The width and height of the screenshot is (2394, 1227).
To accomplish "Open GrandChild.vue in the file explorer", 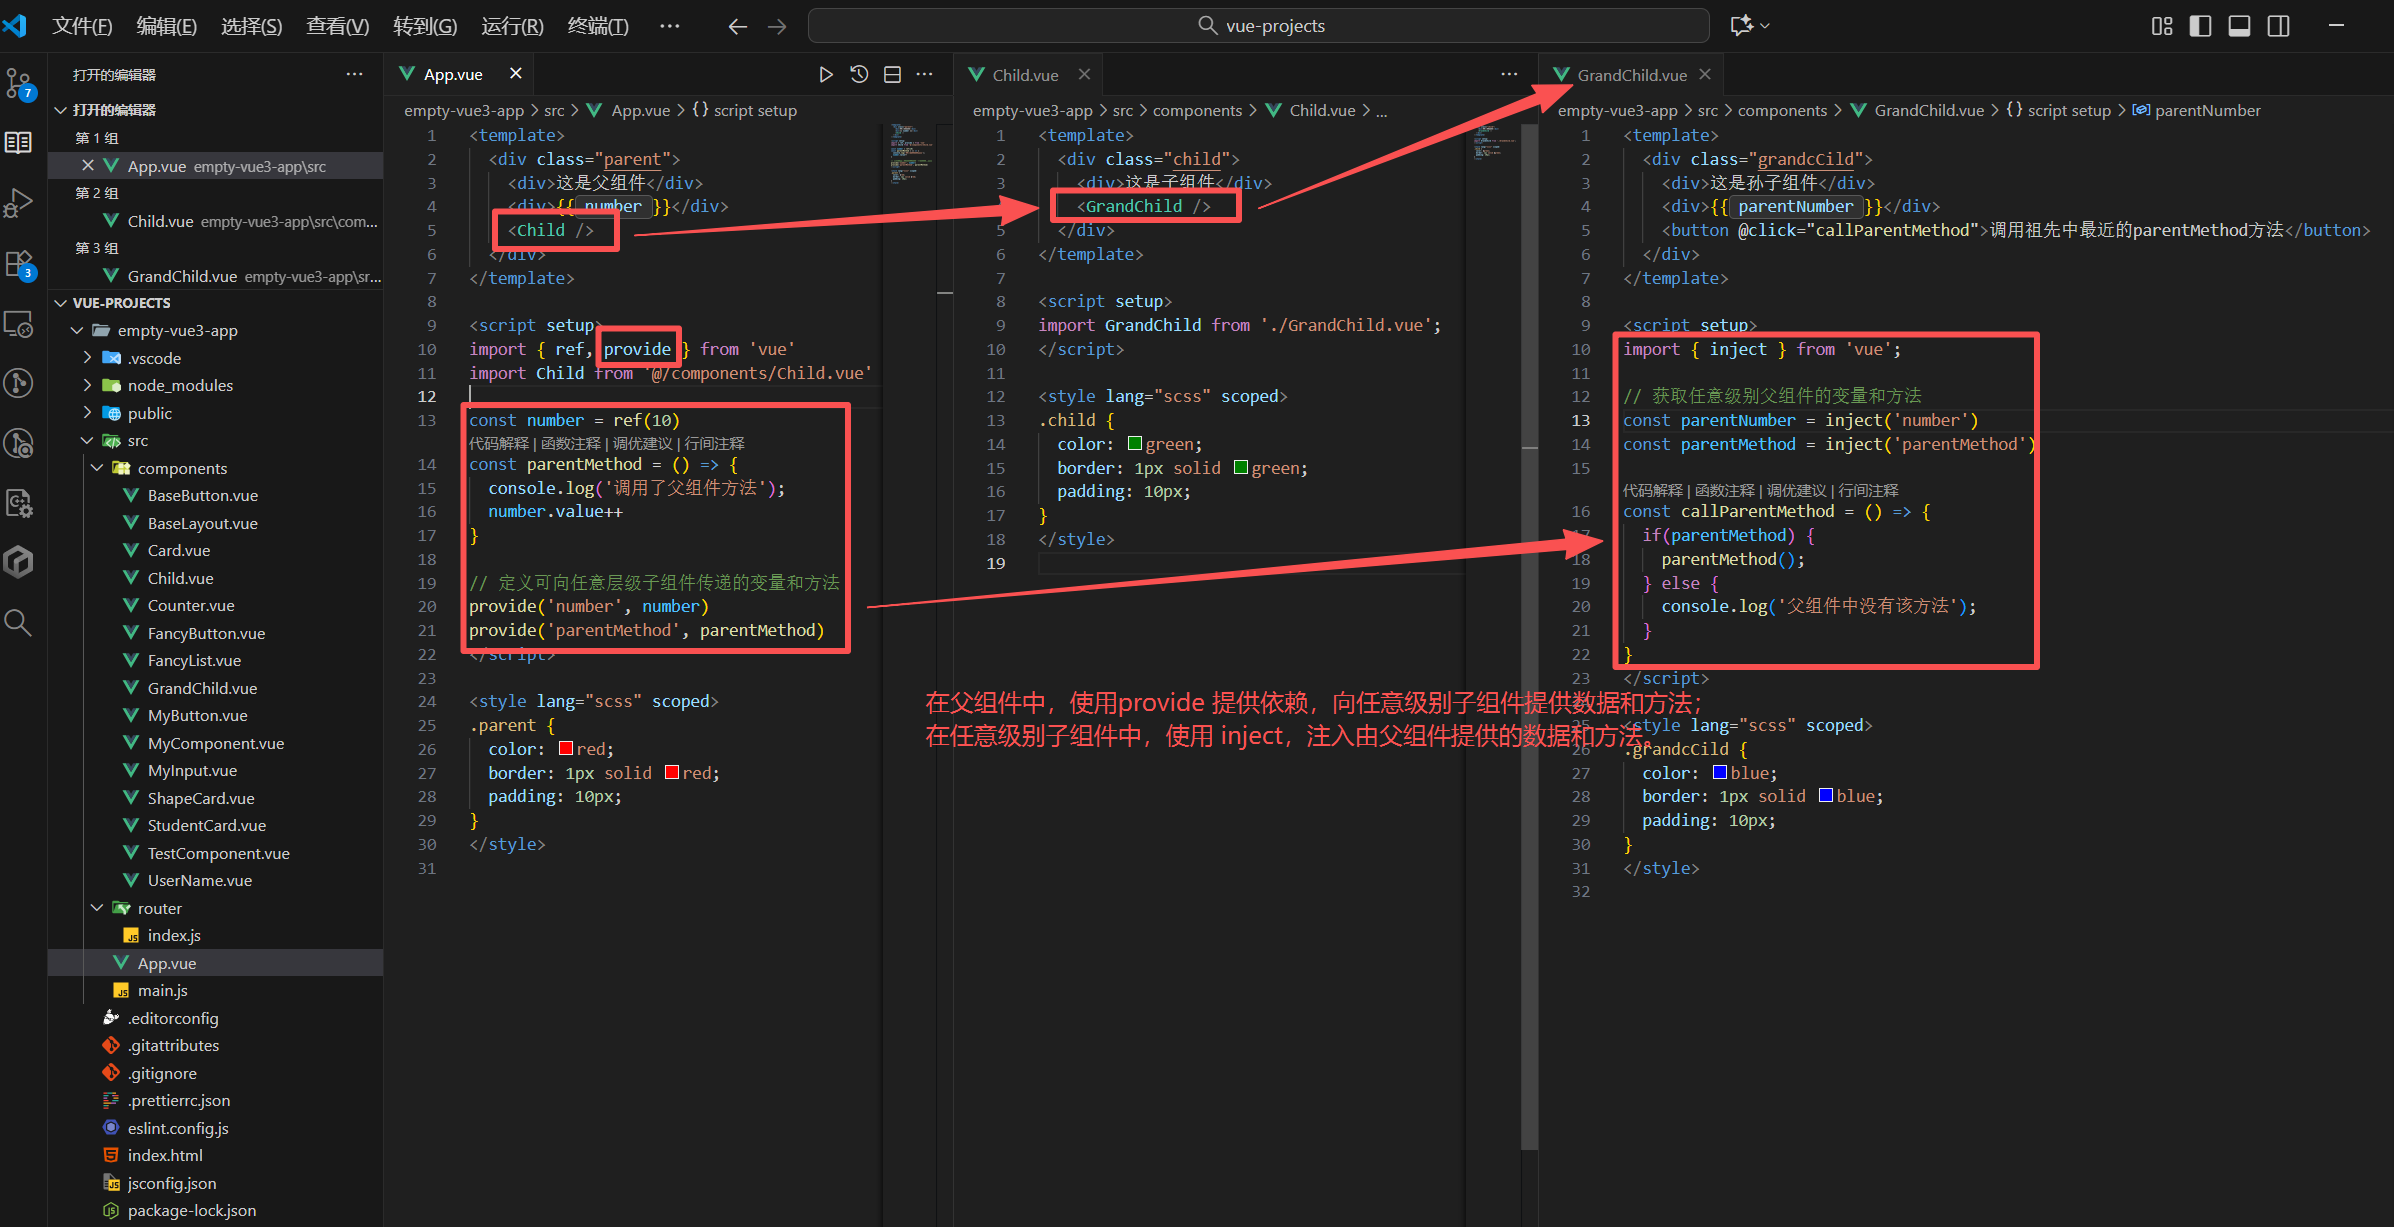I will [202, 688].
